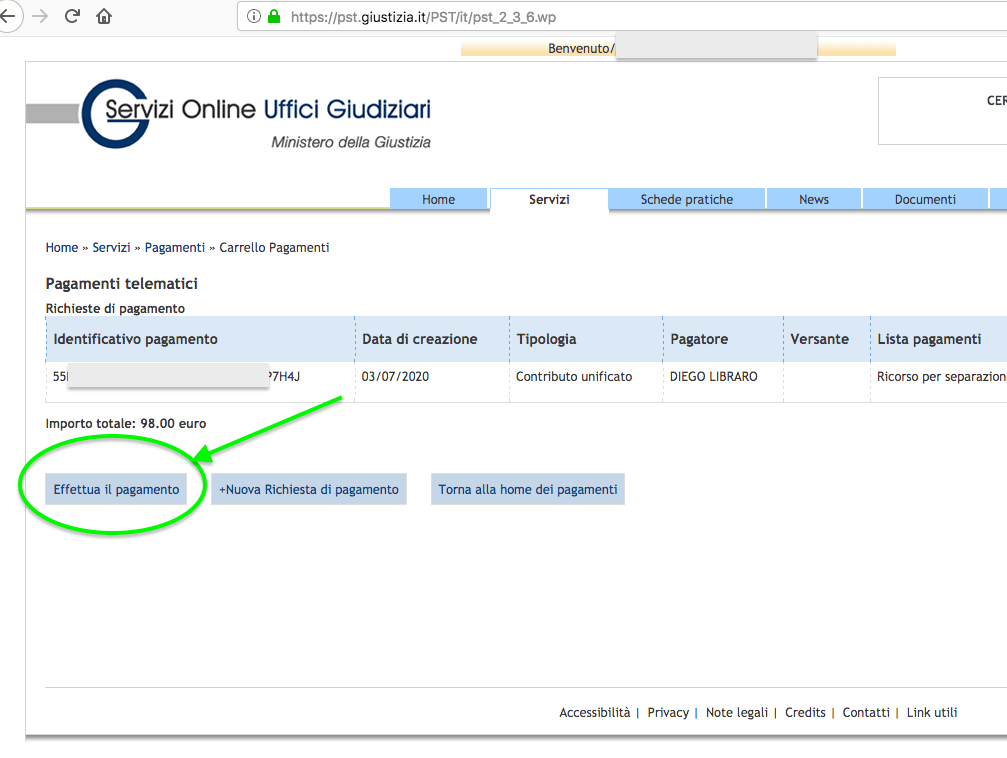Screen dimensions: 1007x758
Task: Open the Link utili footer link
Action: (x=932, y=712)
